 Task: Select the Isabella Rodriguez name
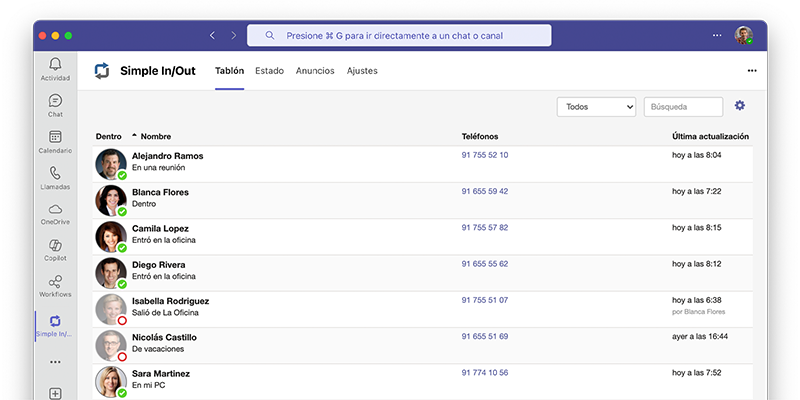[x=170, y=301]
